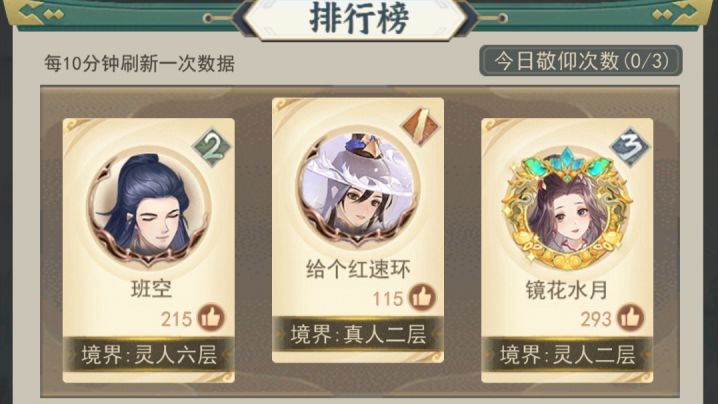The height and width of the screenshot is (404, 720).
Task: Click the rank 1 badge icon
Action: [420, 125]
